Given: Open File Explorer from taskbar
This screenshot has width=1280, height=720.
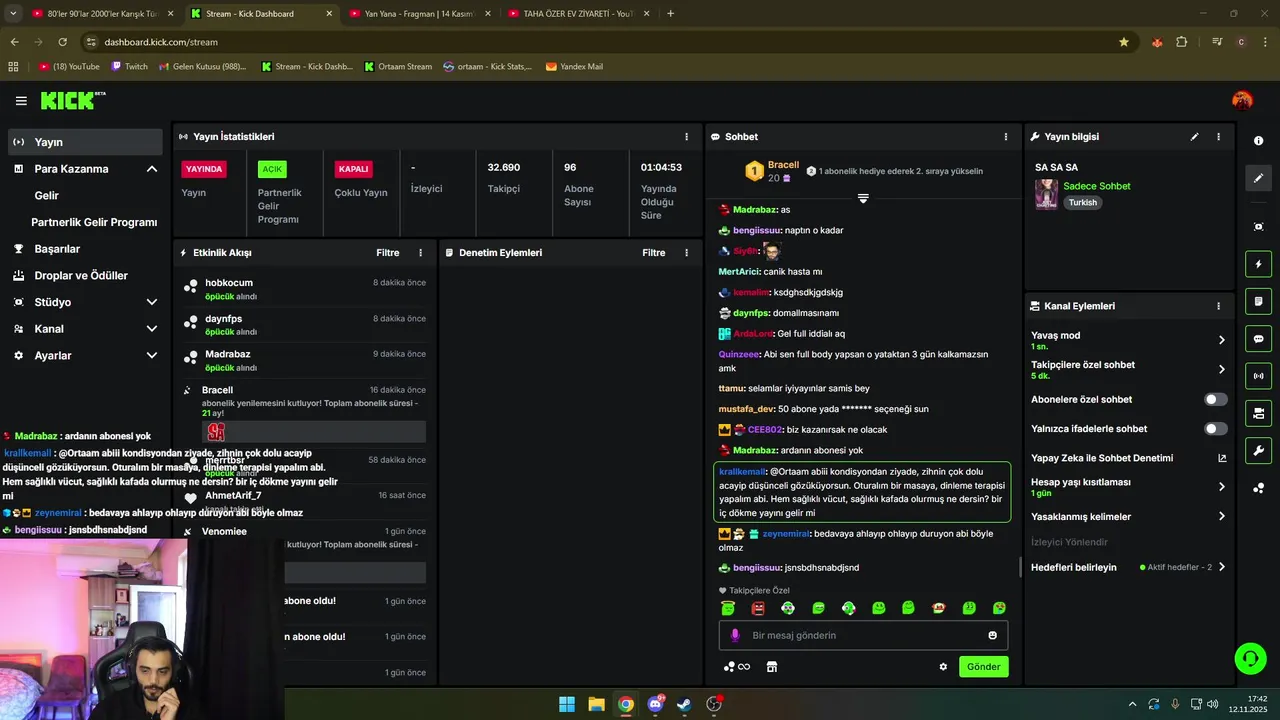Looking at the screenshot, I should tap(596, 704).
